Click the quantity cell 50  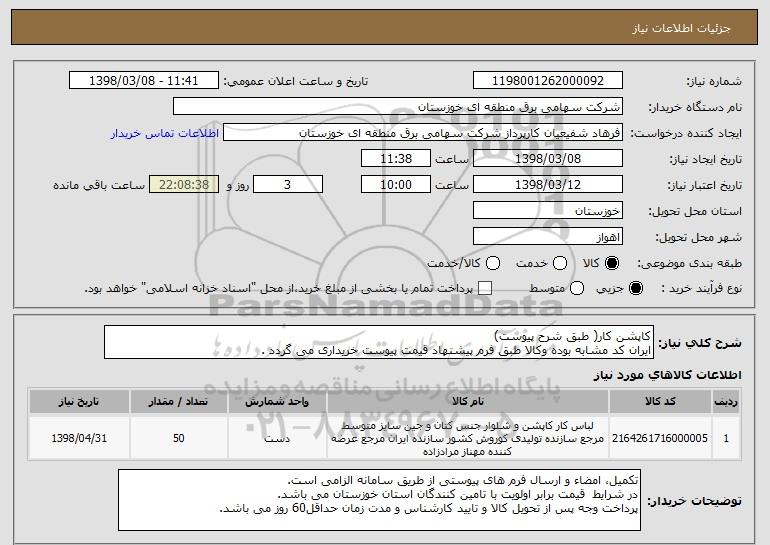[x=178, y=438]
